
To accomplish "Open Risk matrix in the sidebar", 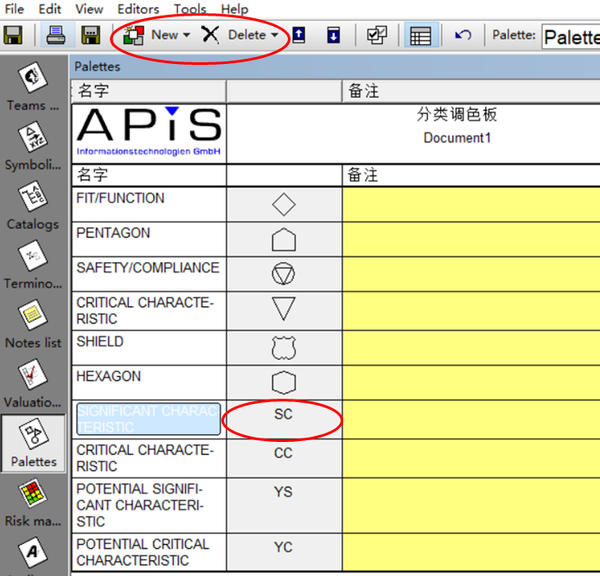I will point(33,503).
